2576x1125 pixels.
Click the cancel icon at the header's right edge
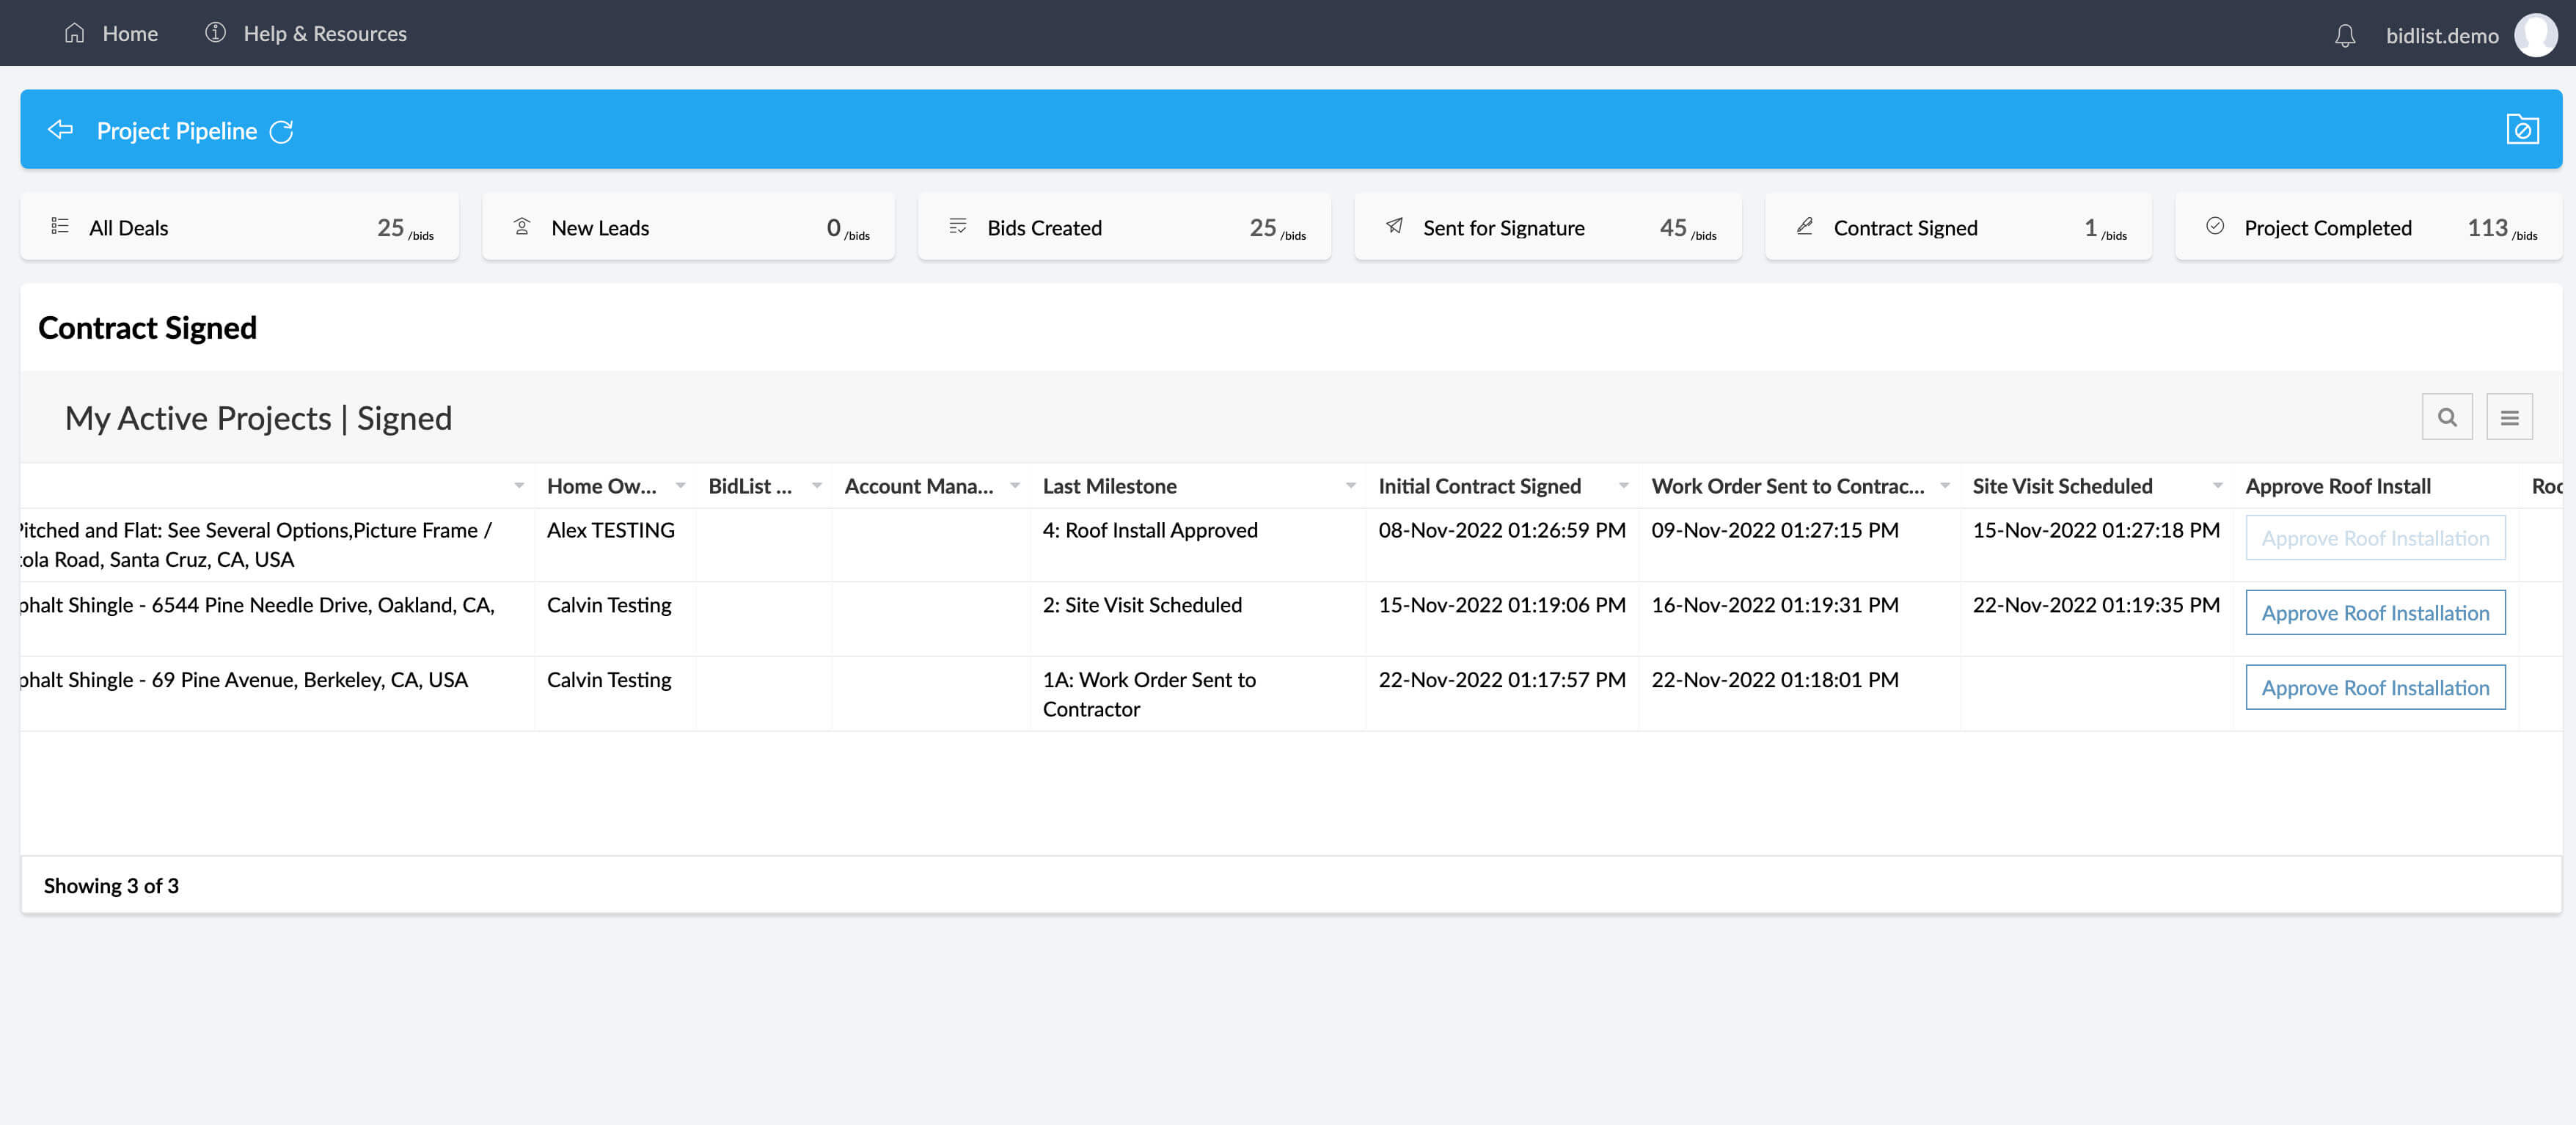(2523, 129)
